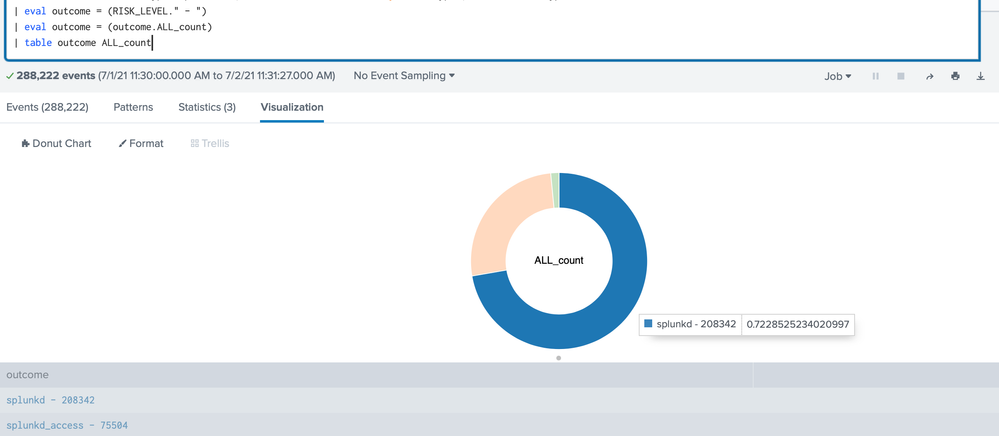This screenshot has width=999, height=436.
Task: Export results with download icon
Action: click(x=980, y=76)
